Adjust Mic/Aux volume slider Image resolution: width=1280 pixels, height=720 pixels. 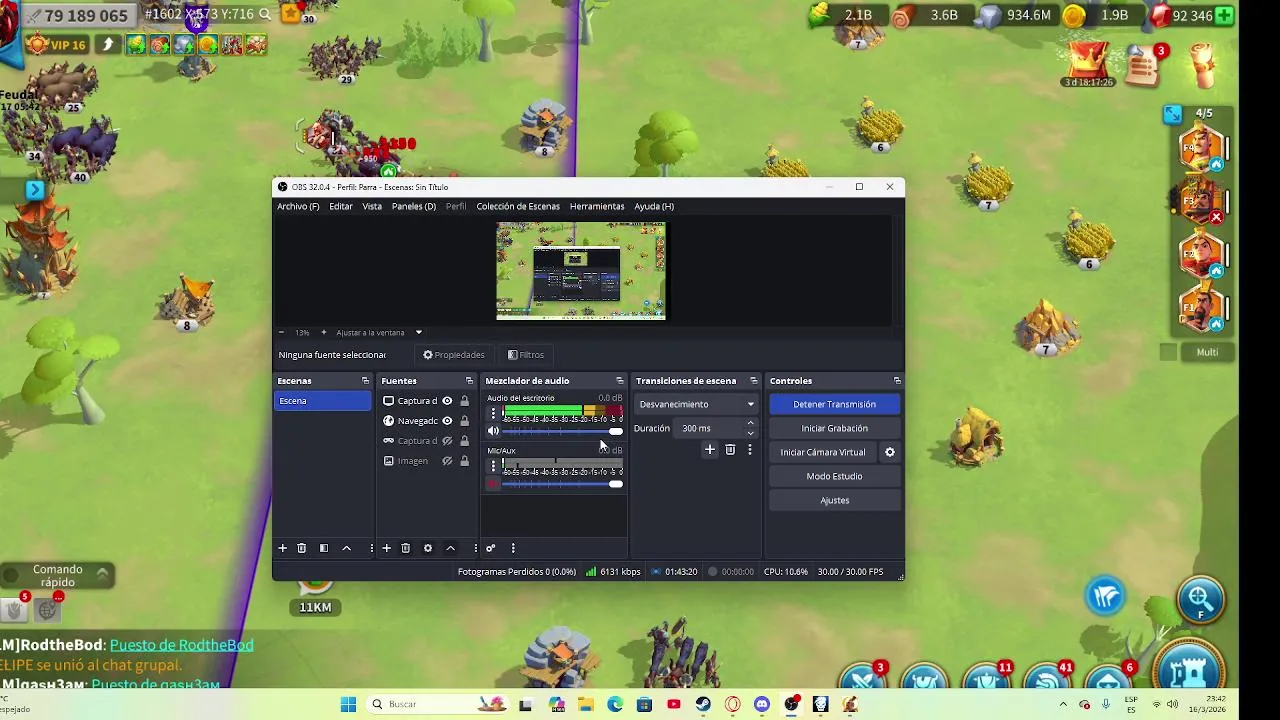562,484
